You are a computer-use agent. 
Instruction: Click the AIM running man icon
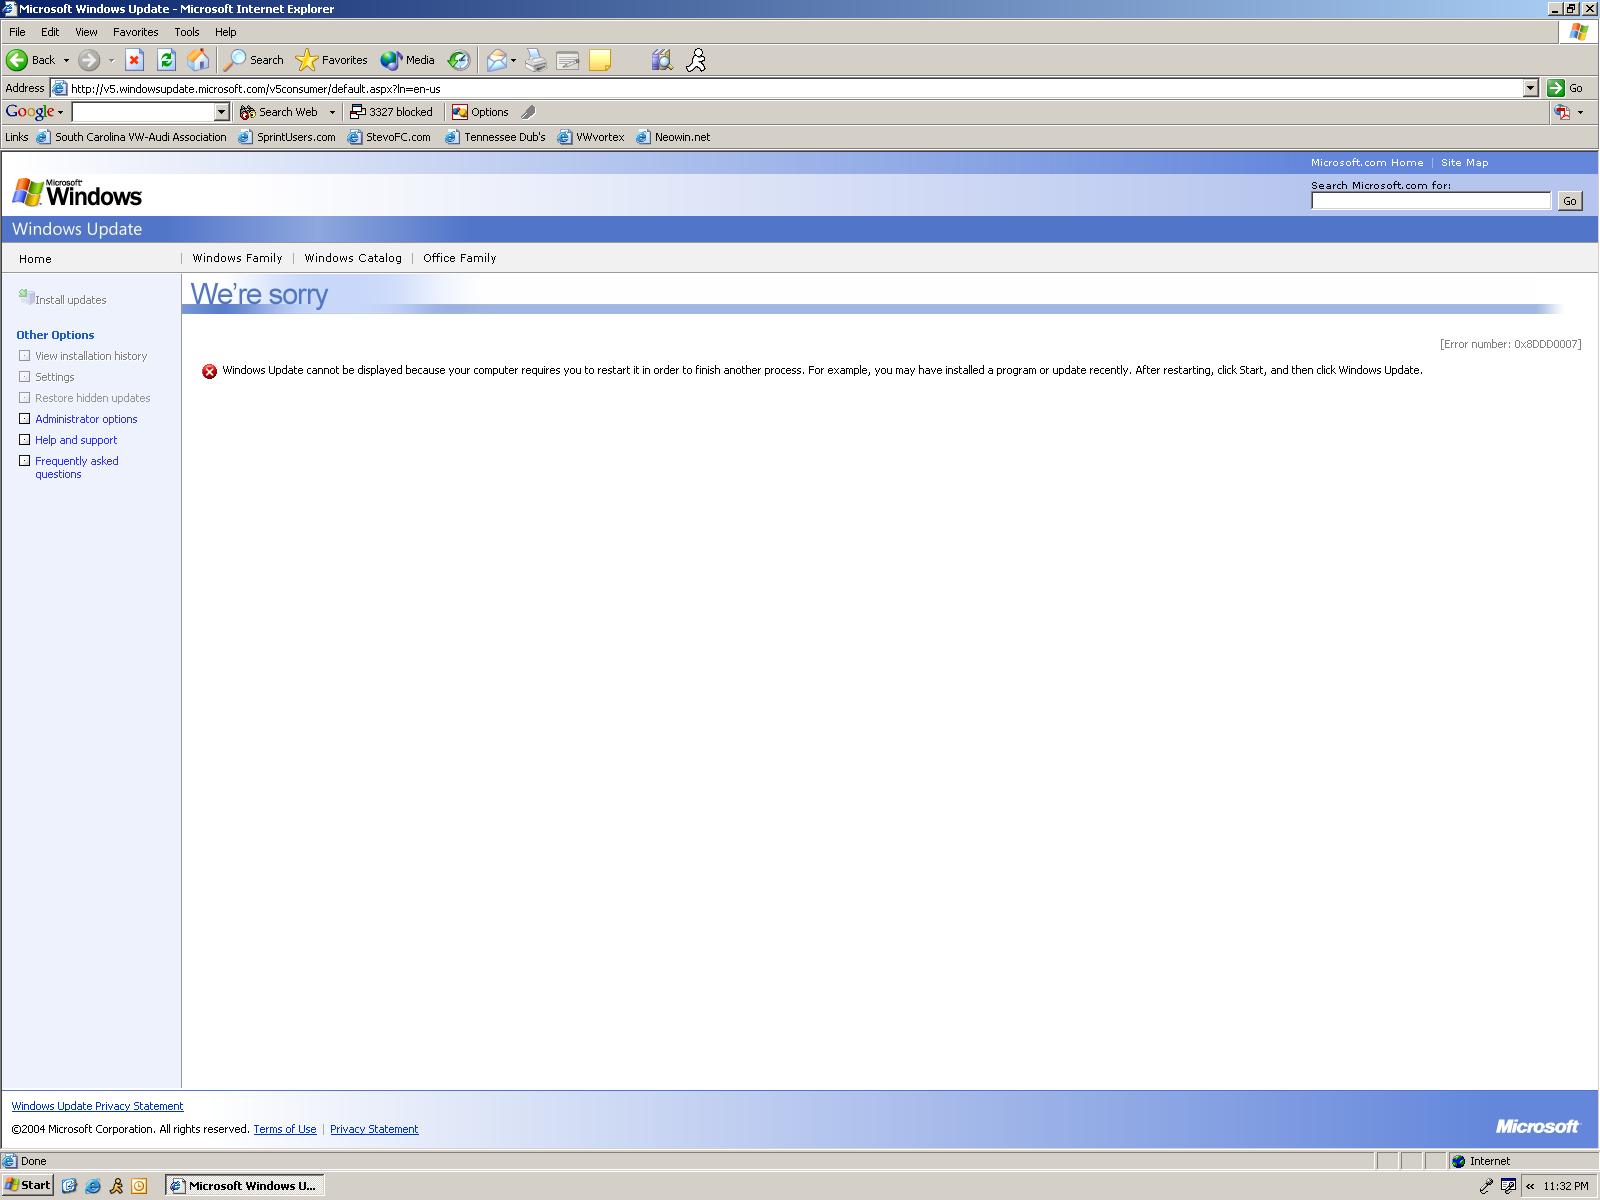[x=695, y=60]
